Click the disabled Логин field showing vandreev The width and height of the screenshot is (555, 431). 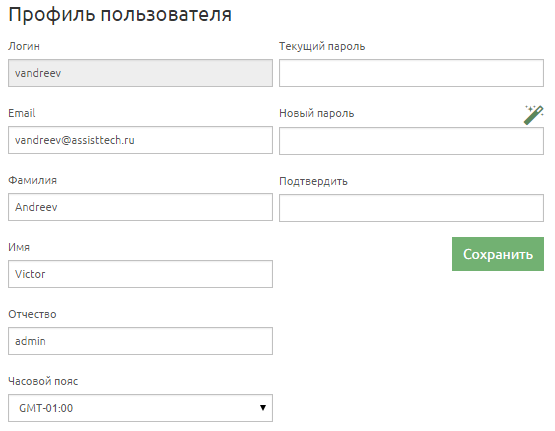[x=141, y=73]
